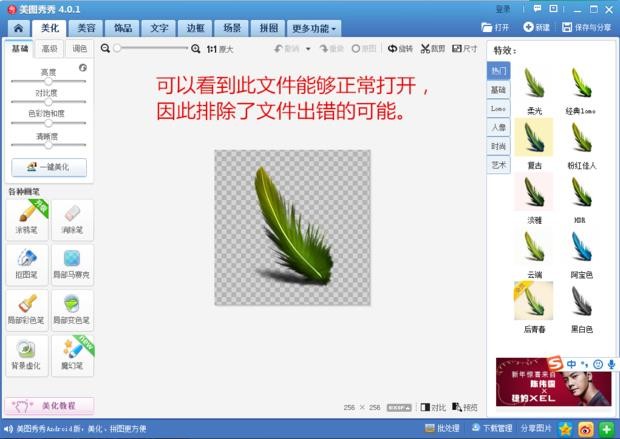Screen dimensions: 620x439
Task: Select the 消除笔 eraser tool
Action: point(72,219)
